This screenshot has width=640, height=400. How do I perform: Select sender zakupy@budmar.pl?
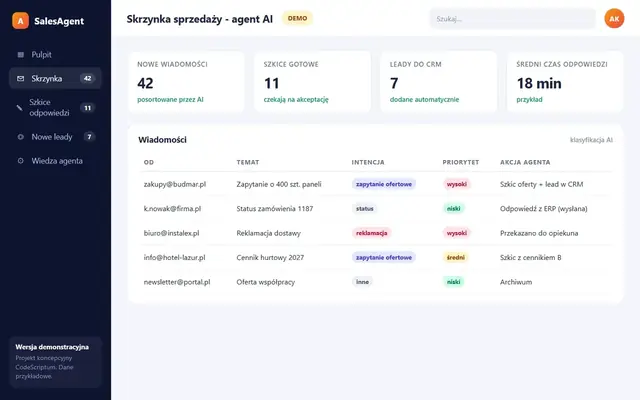pos(175,184)
